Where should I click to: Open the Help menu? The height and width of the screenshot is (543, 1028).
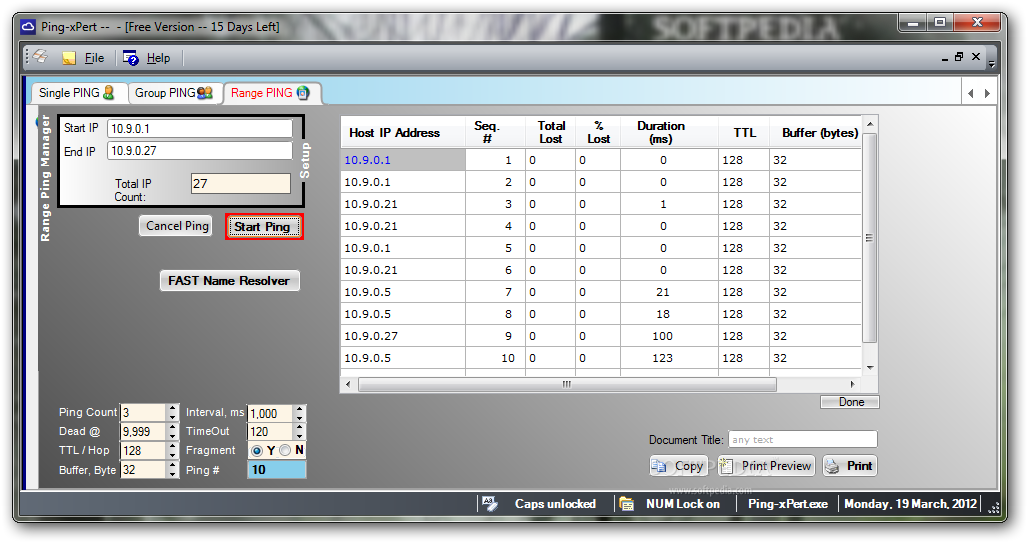tap(158, 58)
